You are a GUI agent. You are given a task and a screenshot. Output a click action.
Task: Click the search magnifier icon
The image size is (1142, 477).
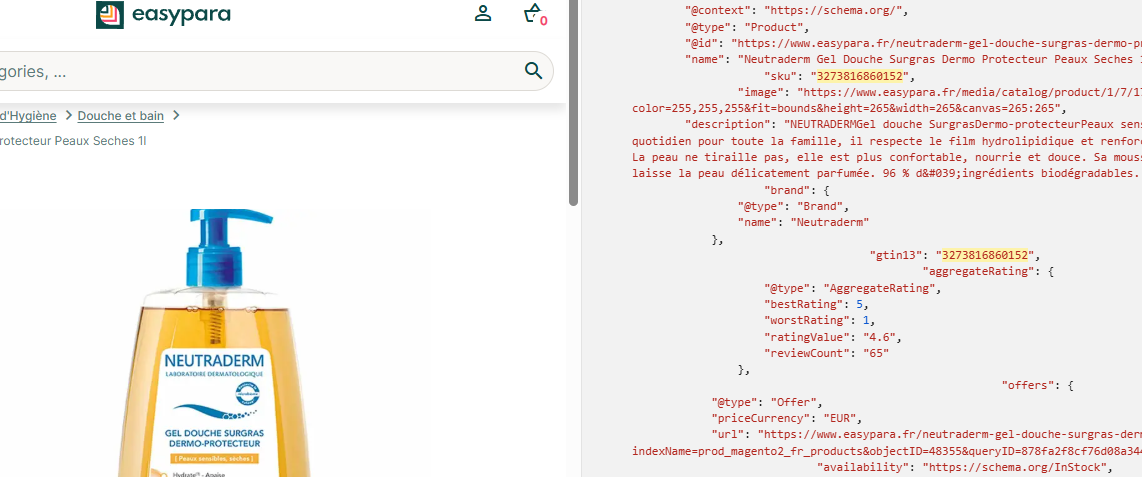[533, 71]
